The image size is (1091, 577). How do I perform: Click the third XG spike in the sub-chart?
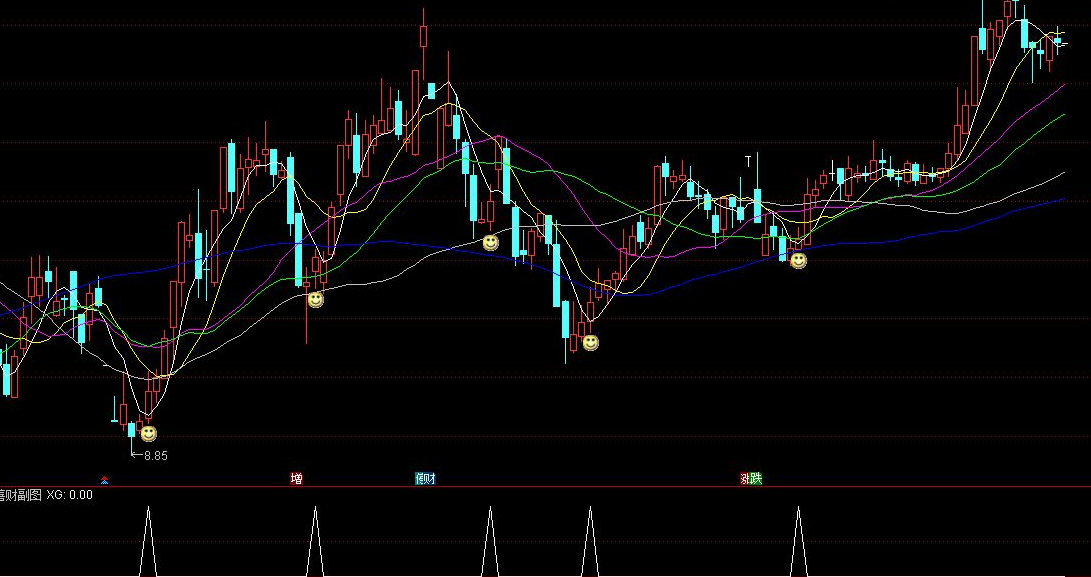491,542
